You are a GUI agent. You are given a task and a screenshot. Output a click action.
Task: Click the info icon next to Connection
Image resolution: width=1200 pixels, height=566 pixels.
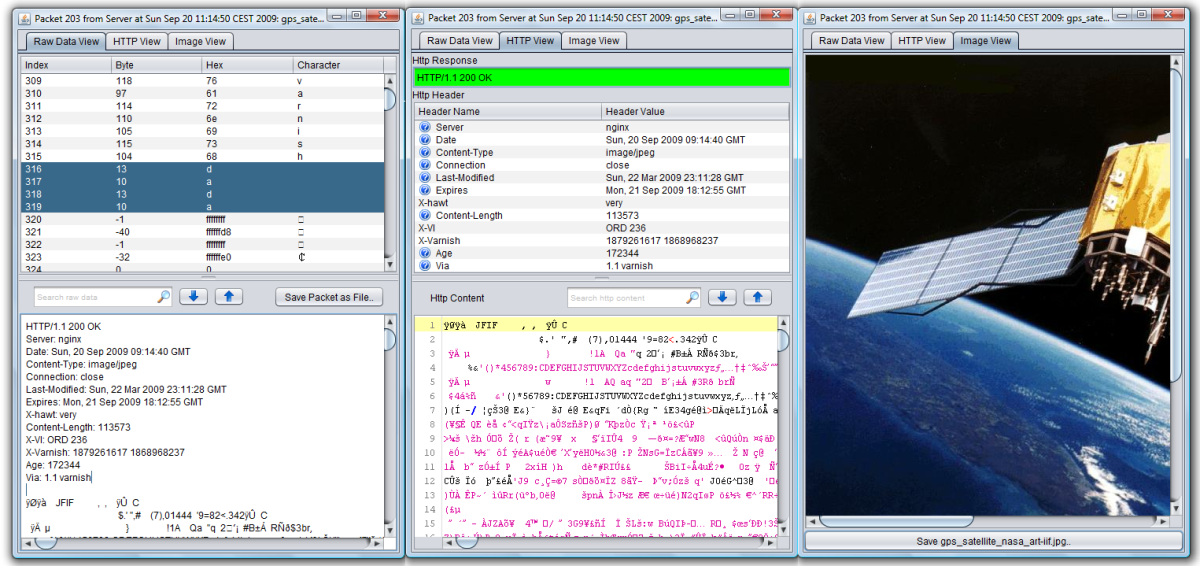(424, 165)
